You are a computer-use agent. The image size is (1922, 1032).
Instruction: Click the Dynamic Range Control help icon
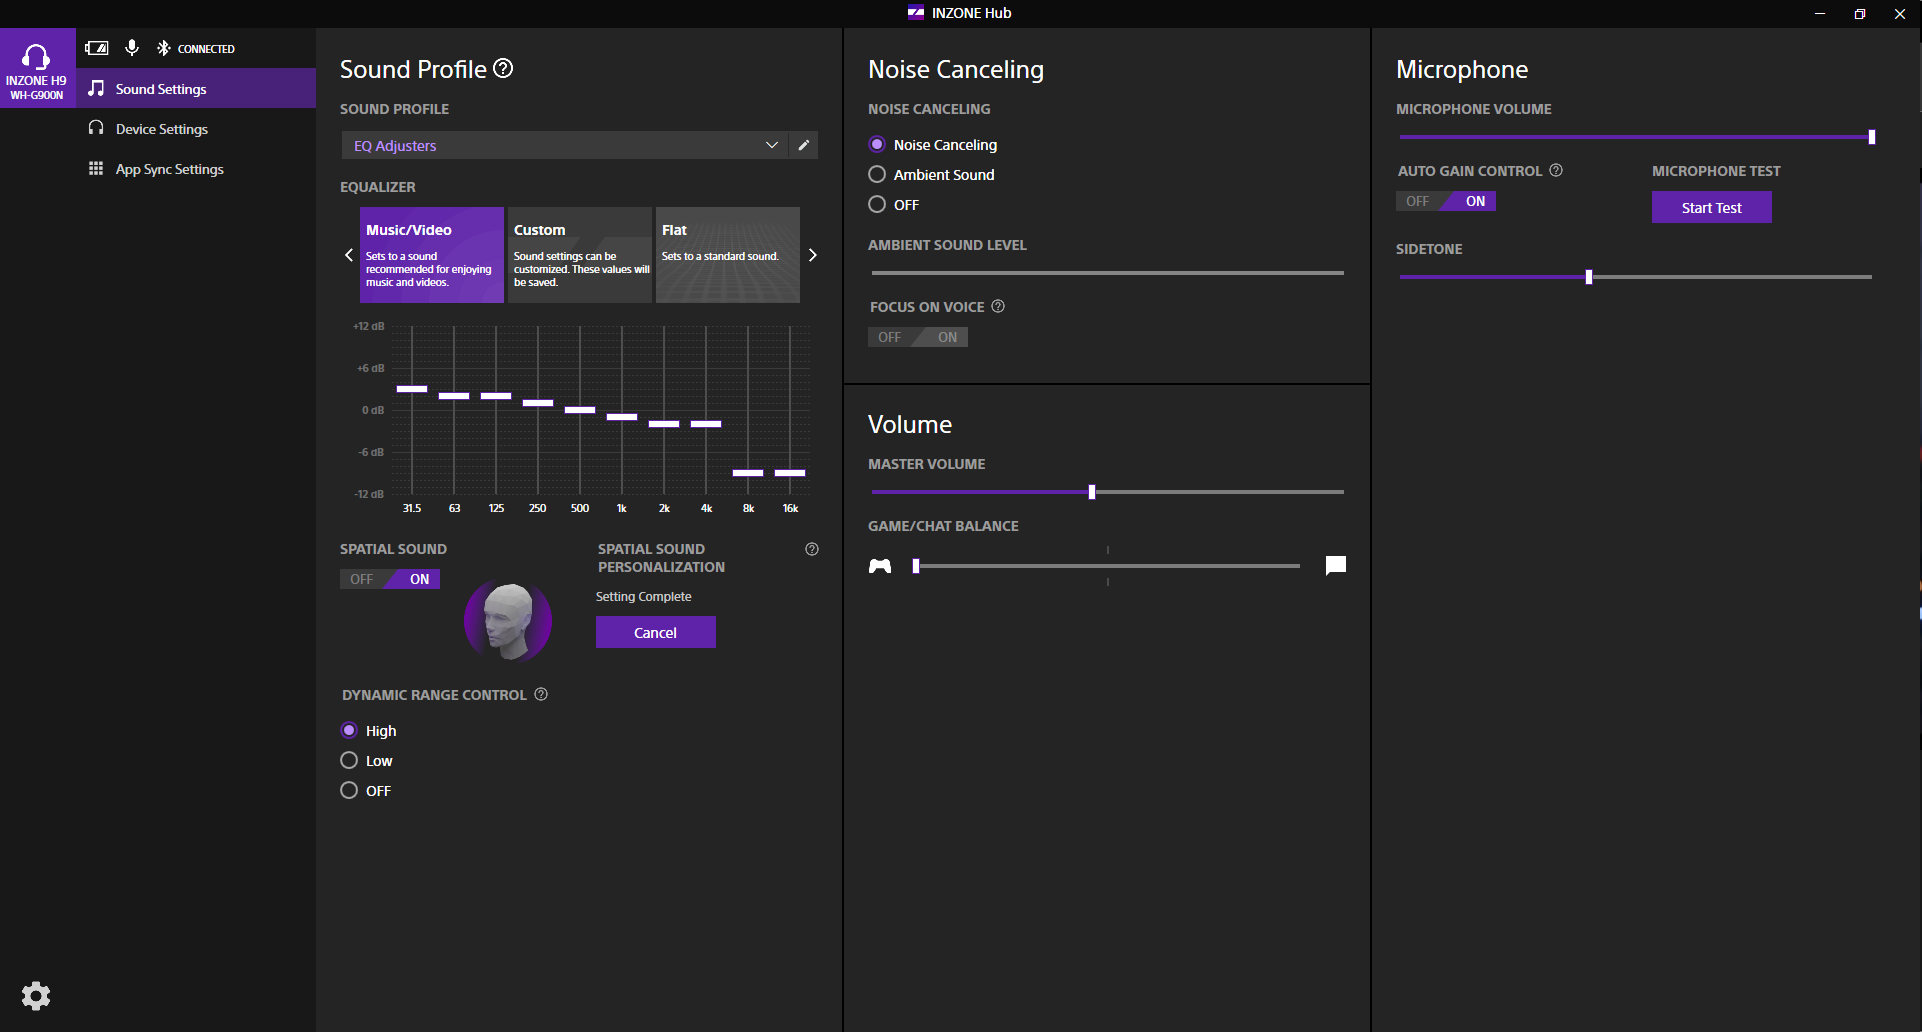[541, 694]
